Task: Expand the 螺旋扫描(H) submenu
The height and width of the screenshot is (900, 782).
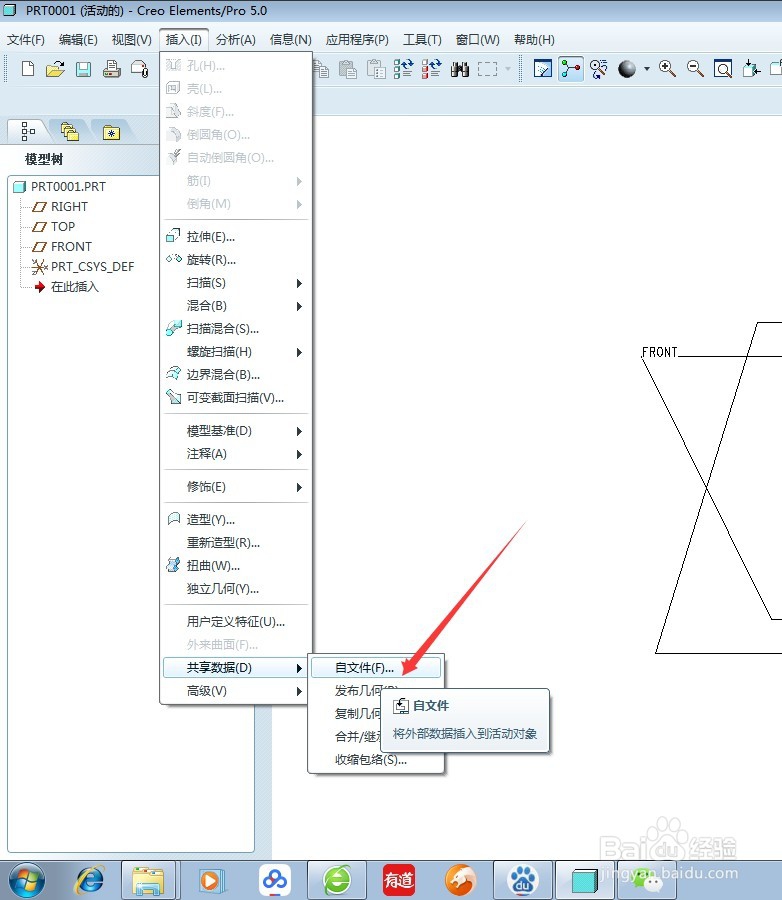Action: (x=236, y=352)
